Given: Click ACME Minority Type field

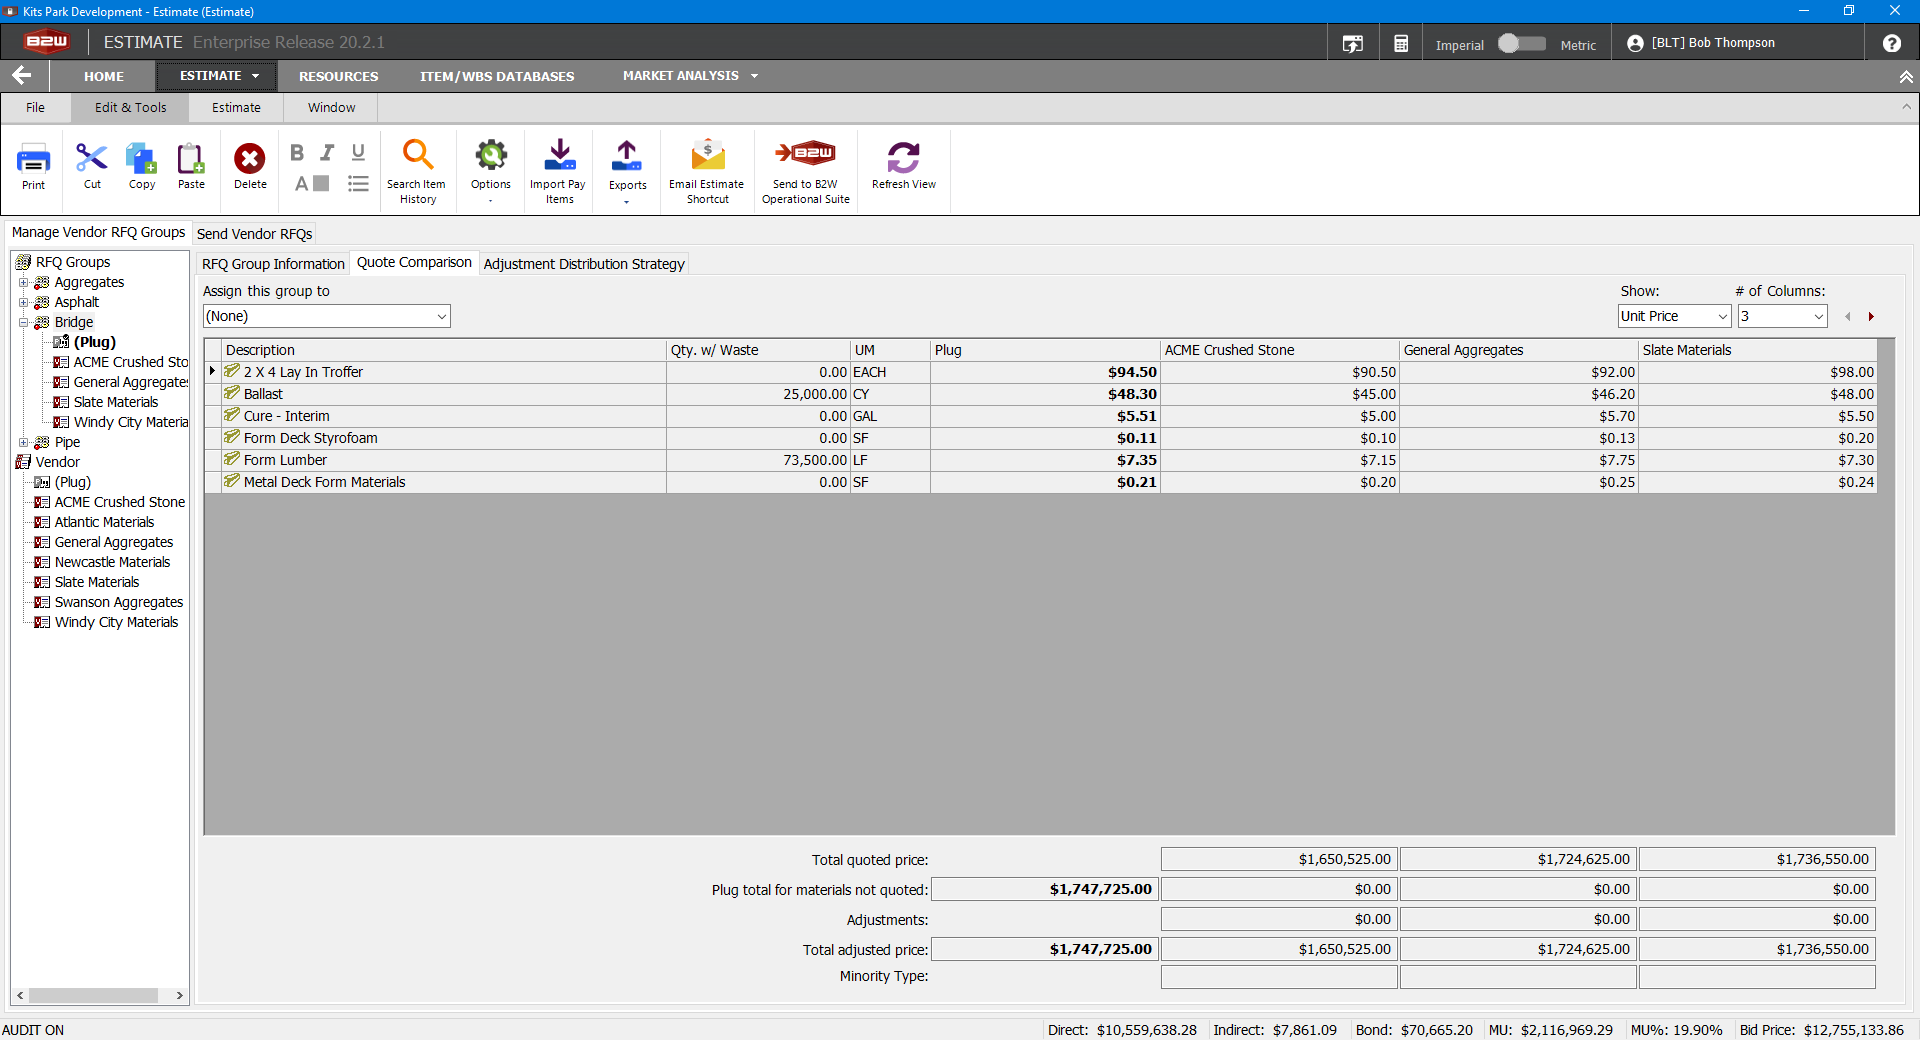Looking at the screenshot, I should (1279, 977).
